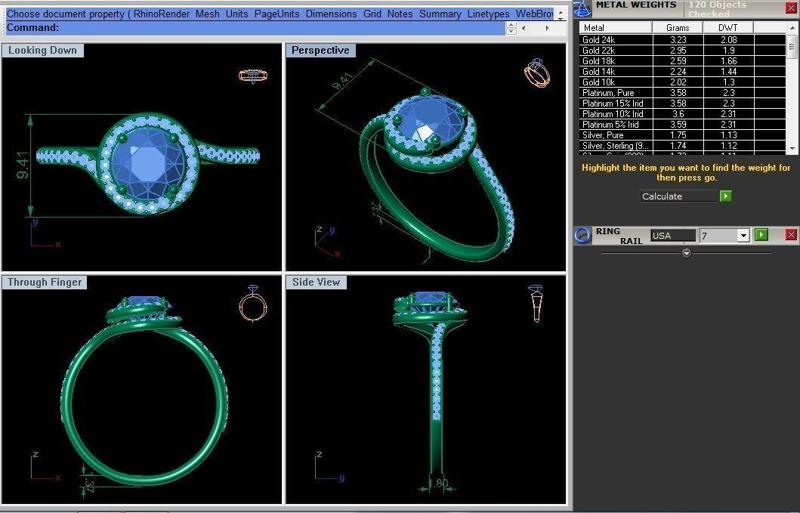
Task: Activate the Perspective viewport title
Action: [x=320, y=50]
